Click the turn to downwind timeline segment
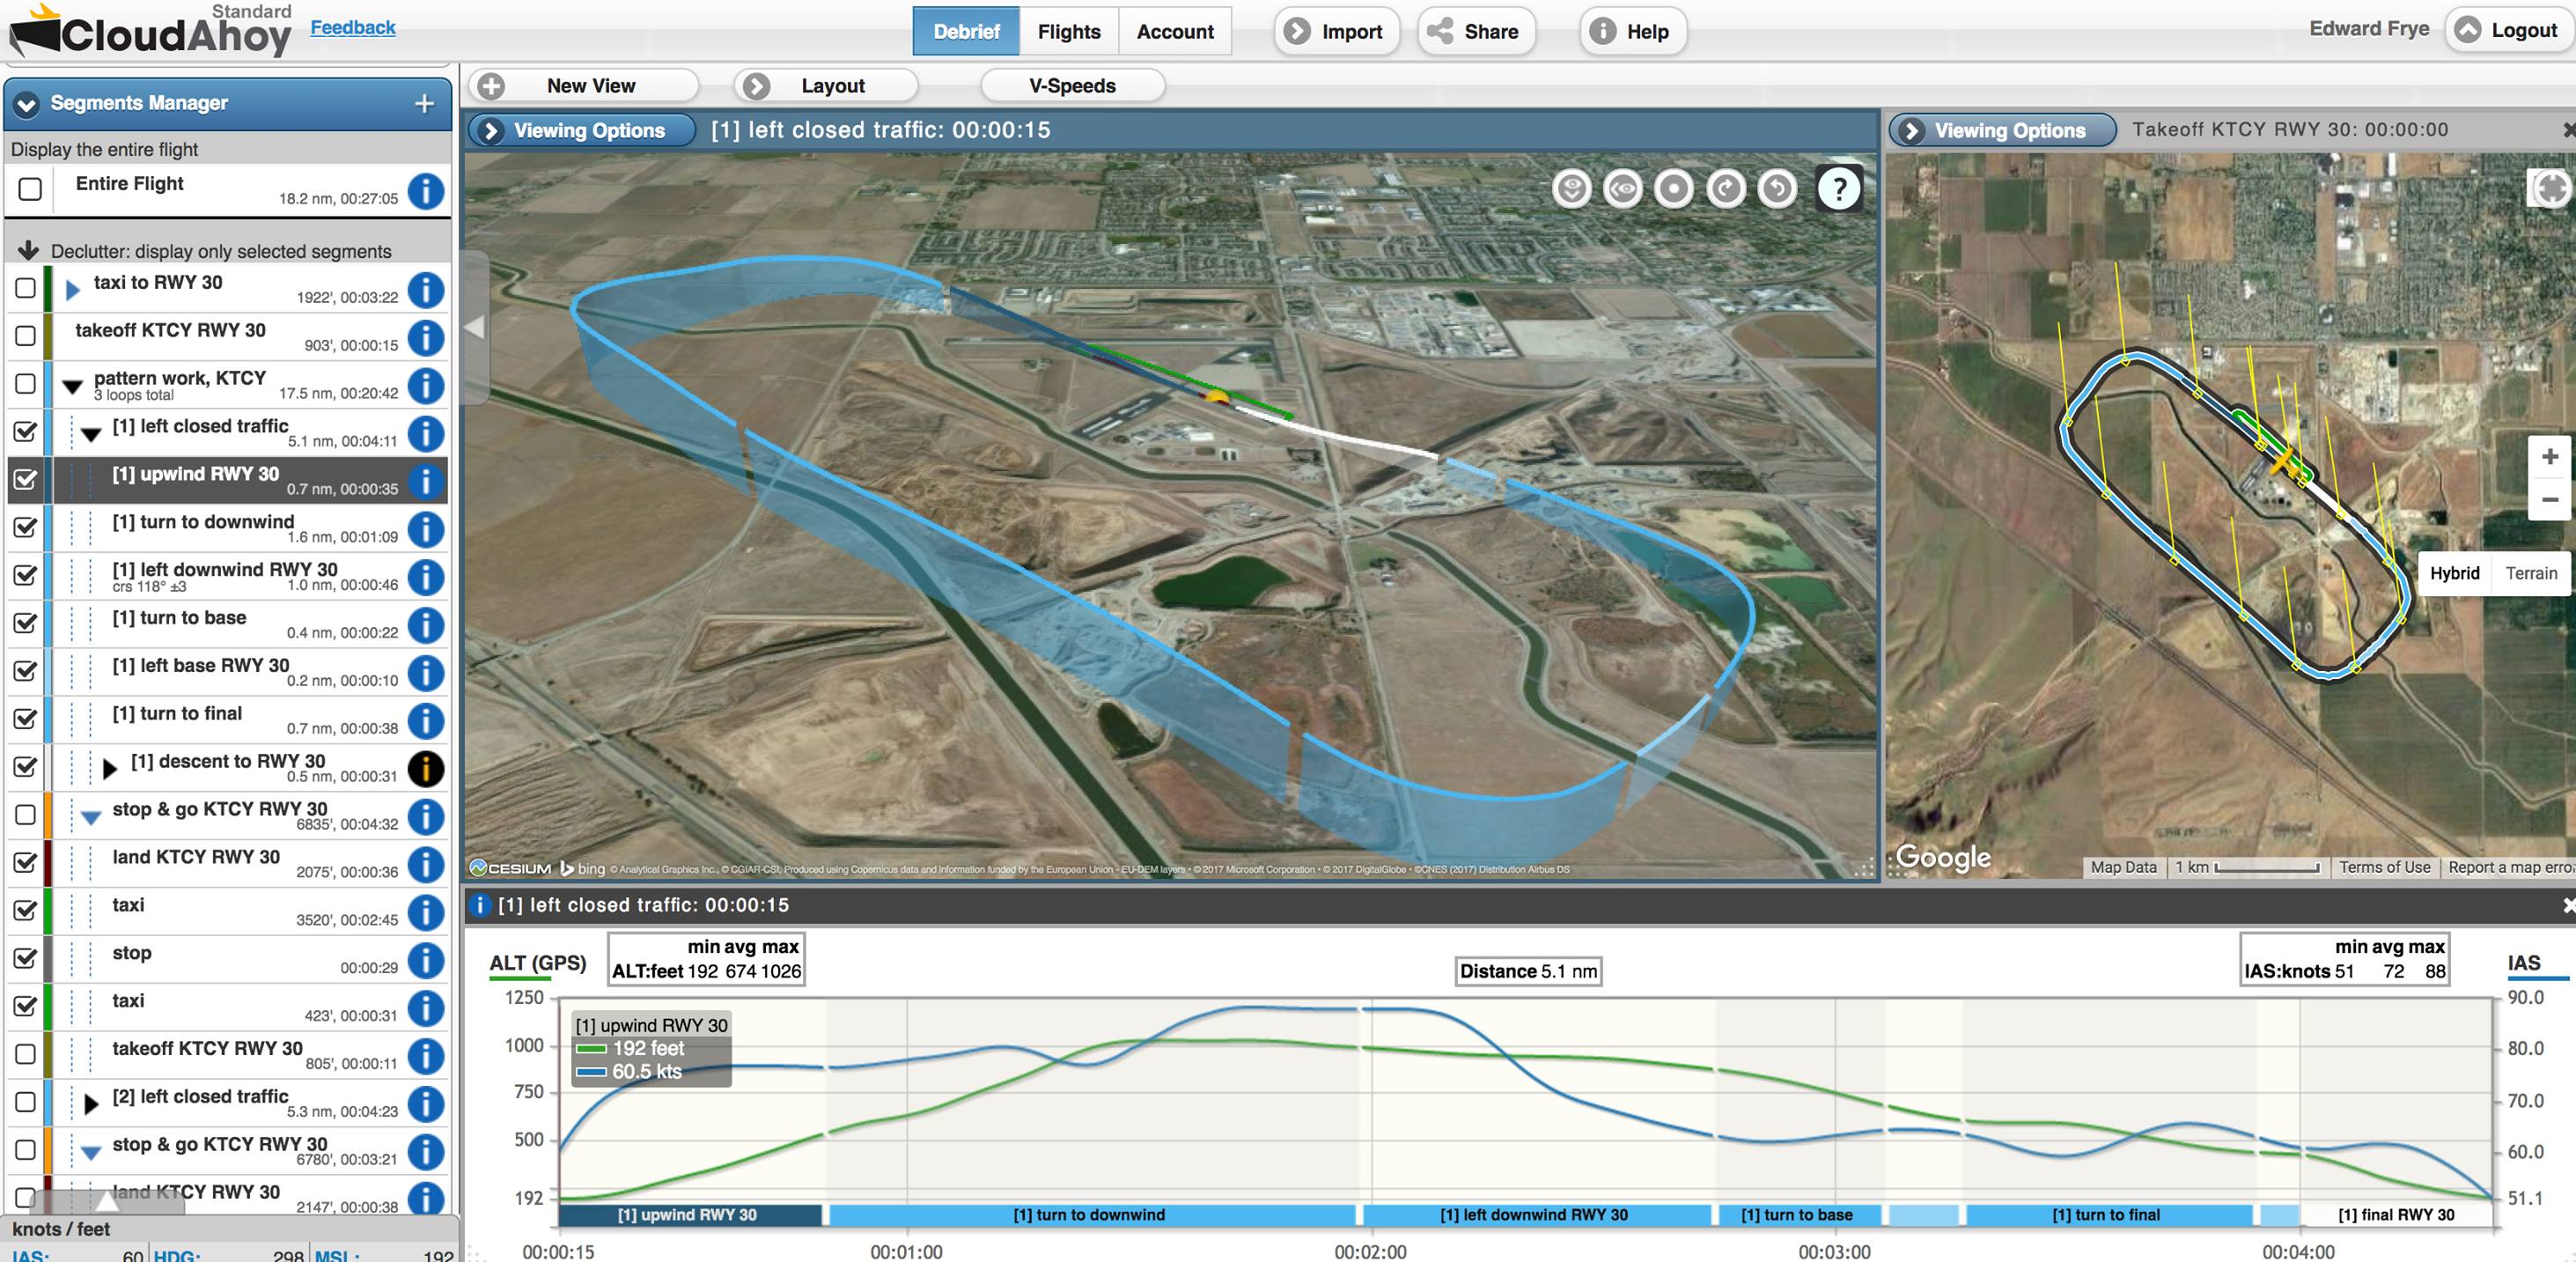2576x1262 pixels. 1089,1215
